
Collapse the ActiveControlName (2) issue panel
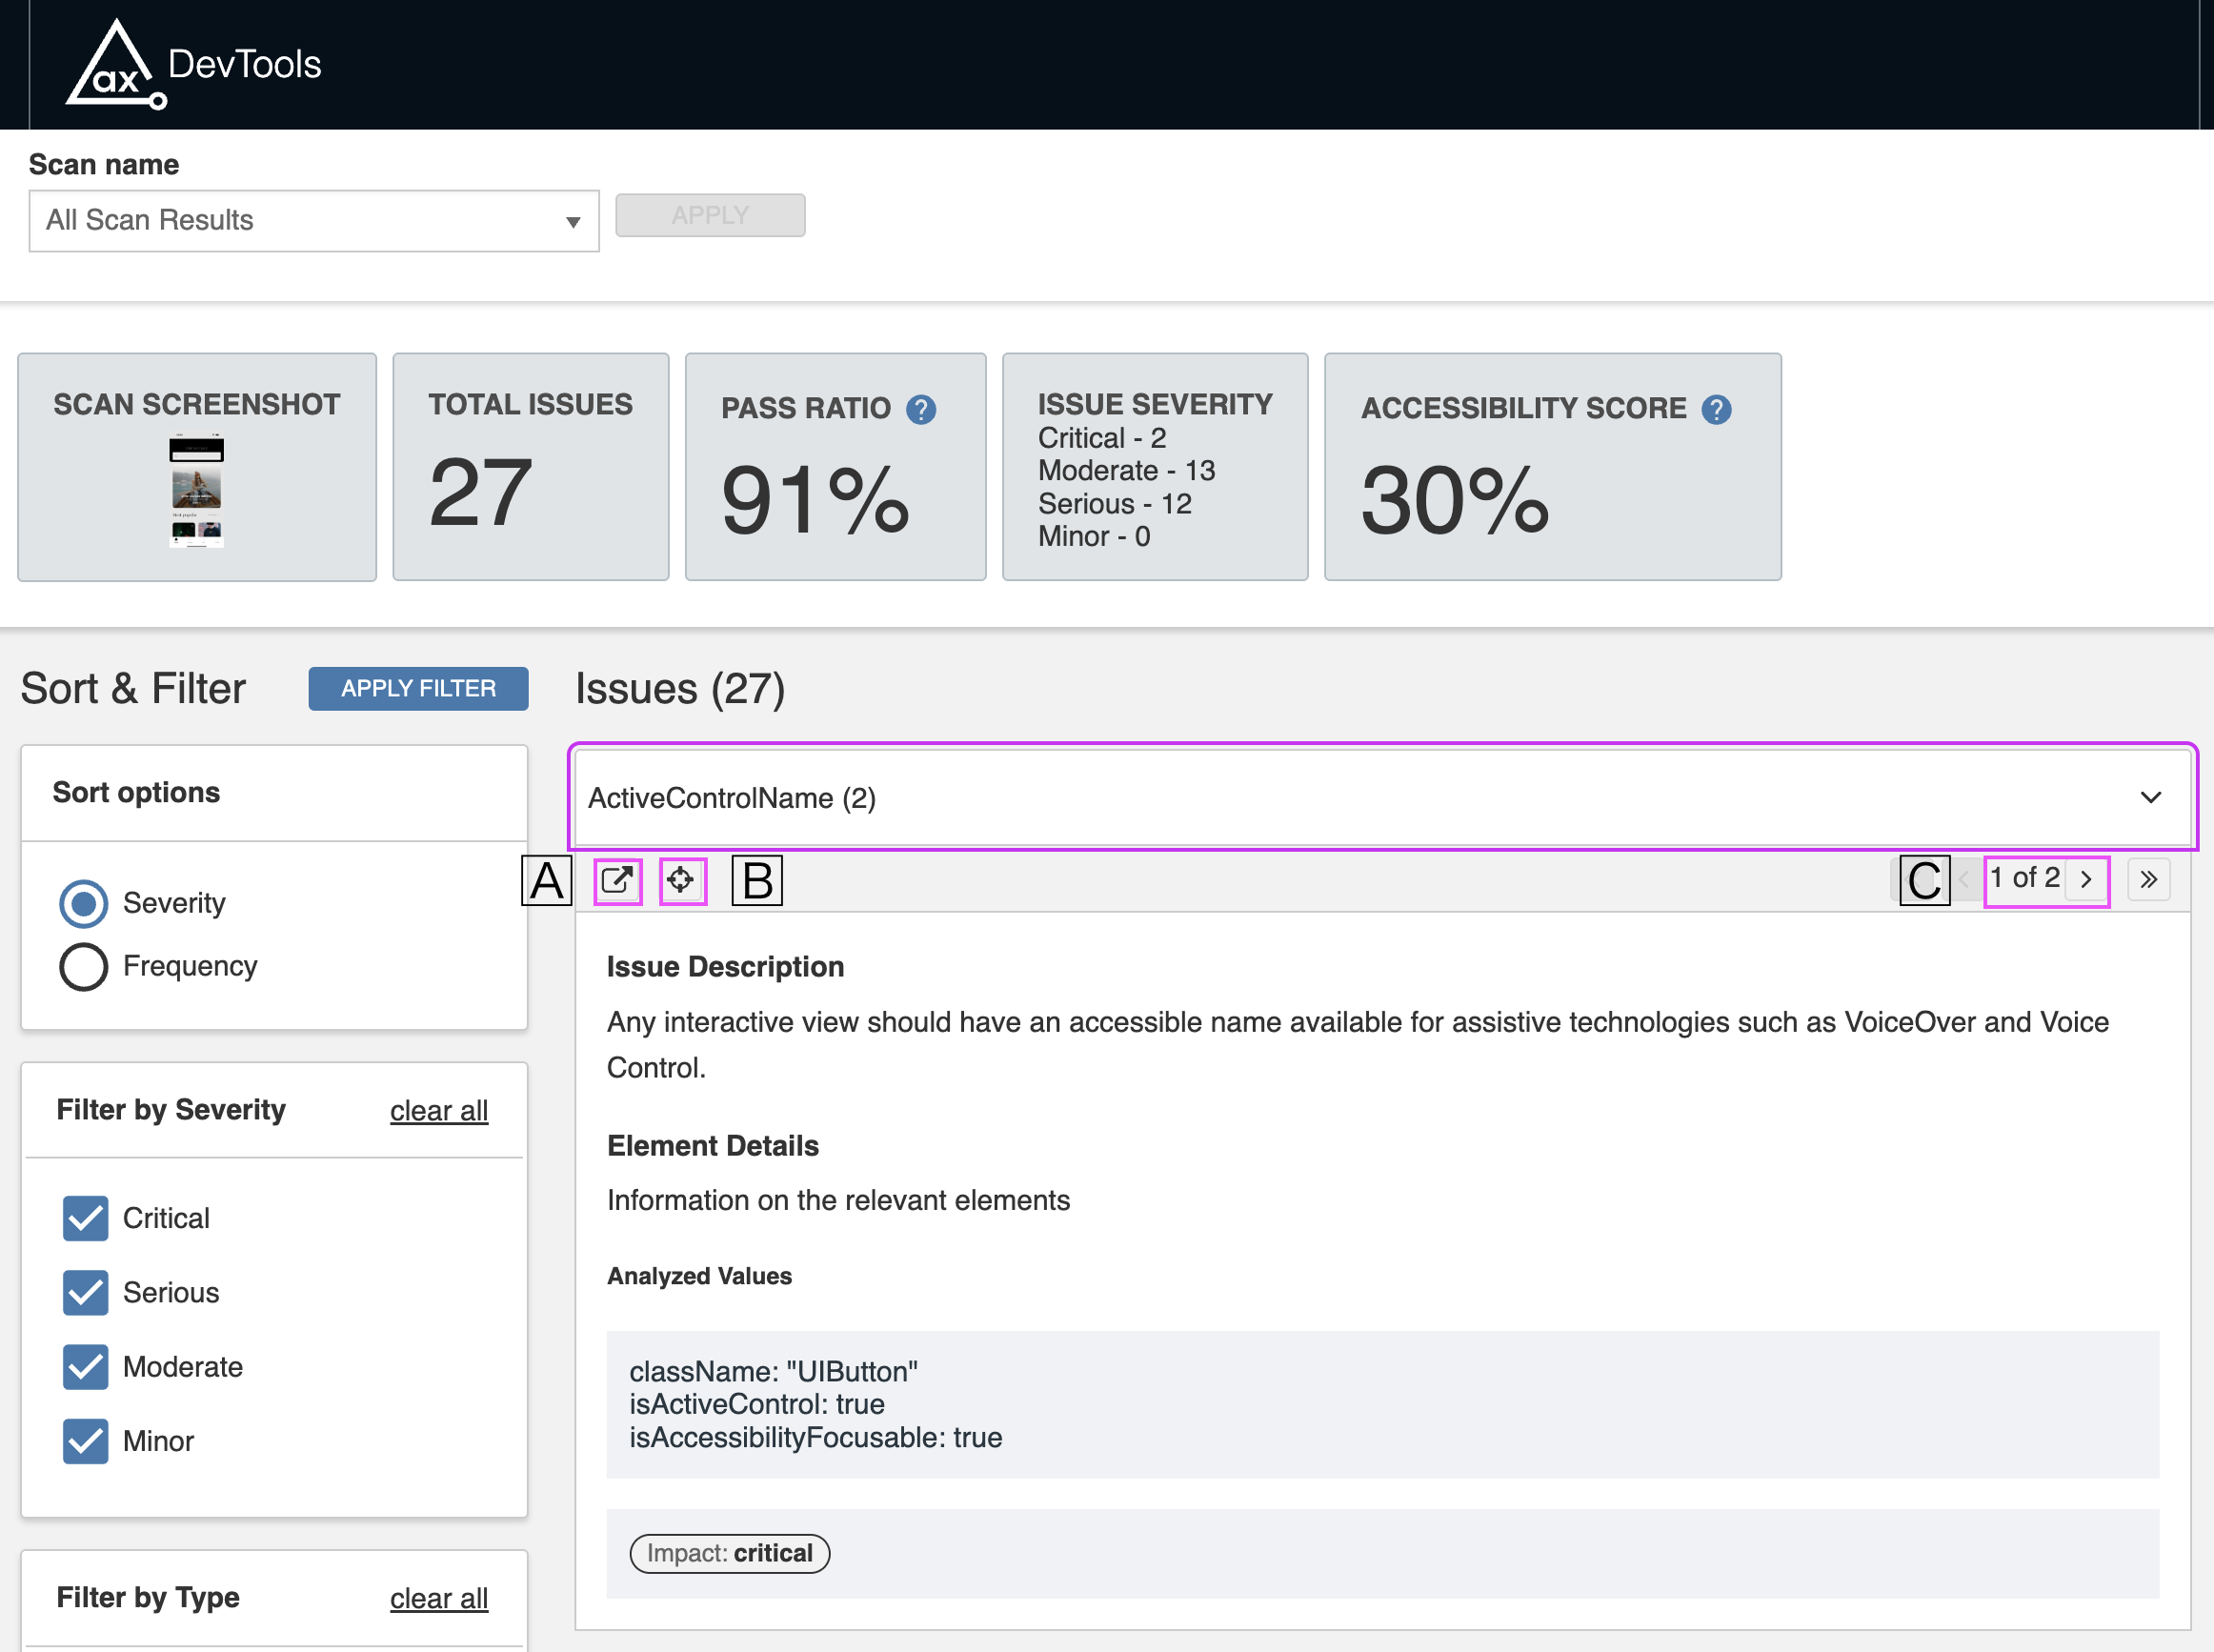2150,797
